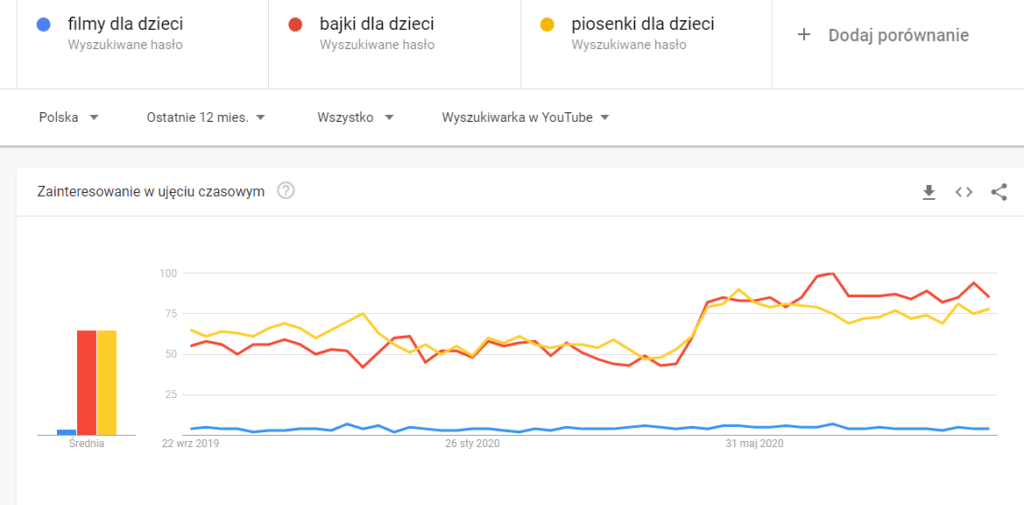Edit the bajki dla dzieci search term
This screenshot has width=1024, height=505.
(377, 23)
